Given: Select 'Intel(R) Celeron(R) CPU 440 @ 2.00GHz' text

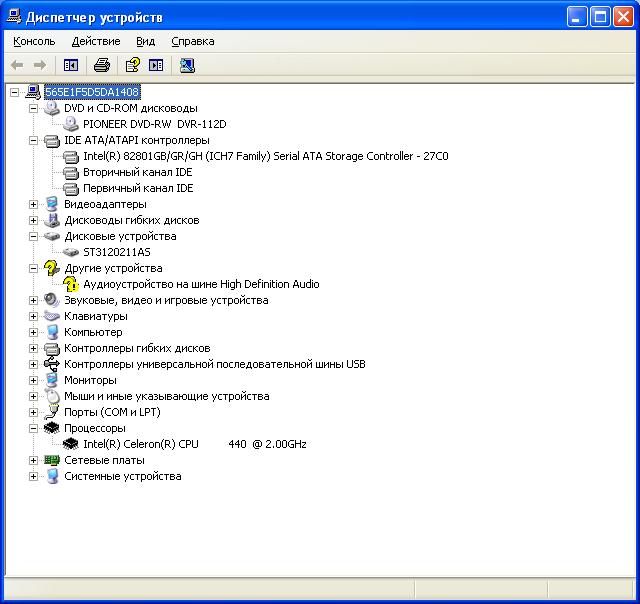Looking at the screenshot, I should point(195,444).
